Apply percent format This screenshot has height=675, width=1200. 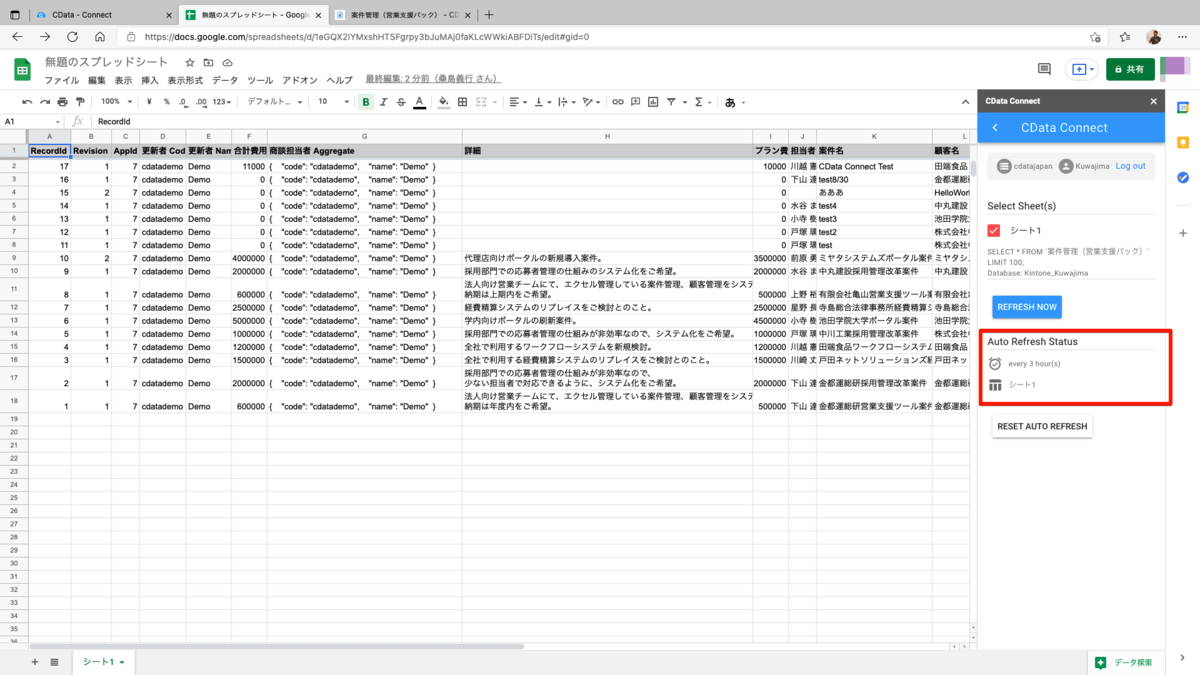[166, 102]
